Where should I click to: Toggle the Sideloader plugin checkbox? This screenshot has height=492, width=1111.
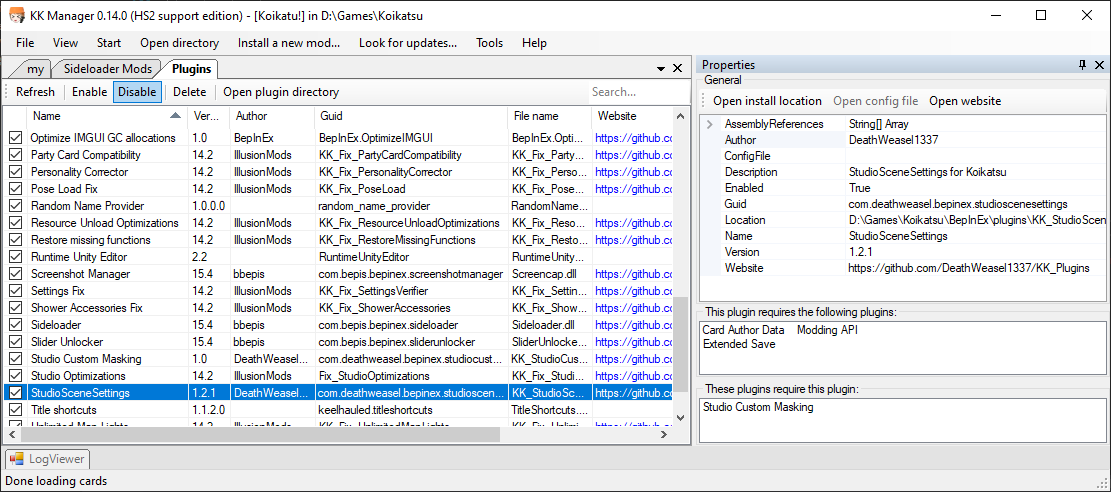click(x=15, y=325)
